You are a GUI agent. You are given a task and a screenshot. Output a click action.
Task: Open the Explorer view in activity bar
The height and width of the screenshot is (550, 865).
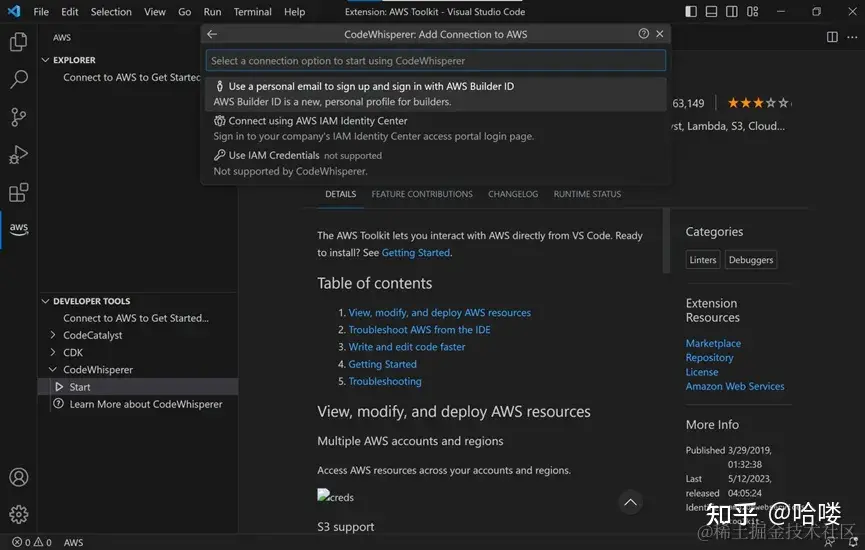pyautogui.click(x=18, y=42)
